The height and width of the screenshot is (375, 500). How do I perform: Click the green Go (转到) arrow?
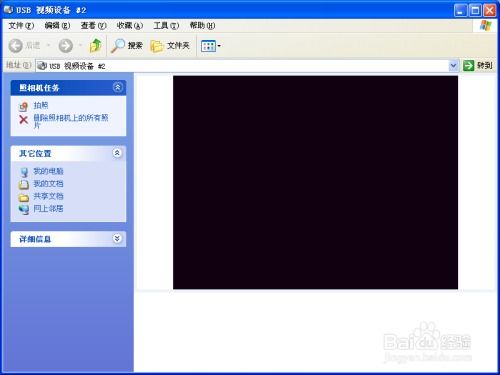tap(468, 65)
